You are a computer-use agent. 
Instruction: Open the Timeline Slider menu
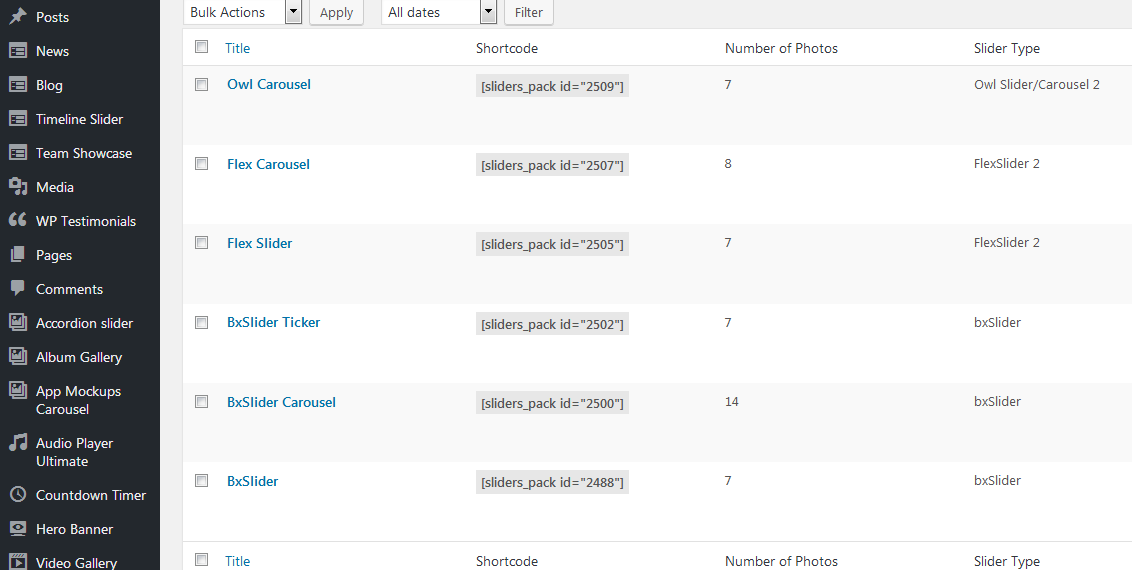click(79, 119)
